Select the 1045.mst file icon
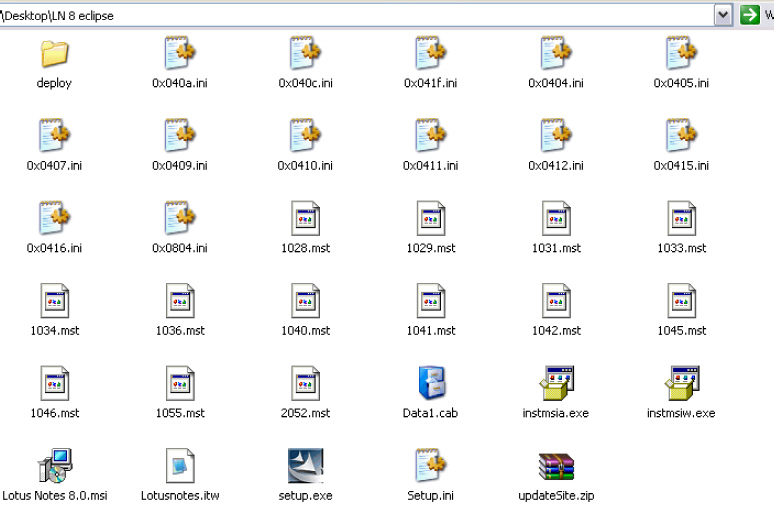The height and width of the screenshot is (511, 775). [682, 300]
